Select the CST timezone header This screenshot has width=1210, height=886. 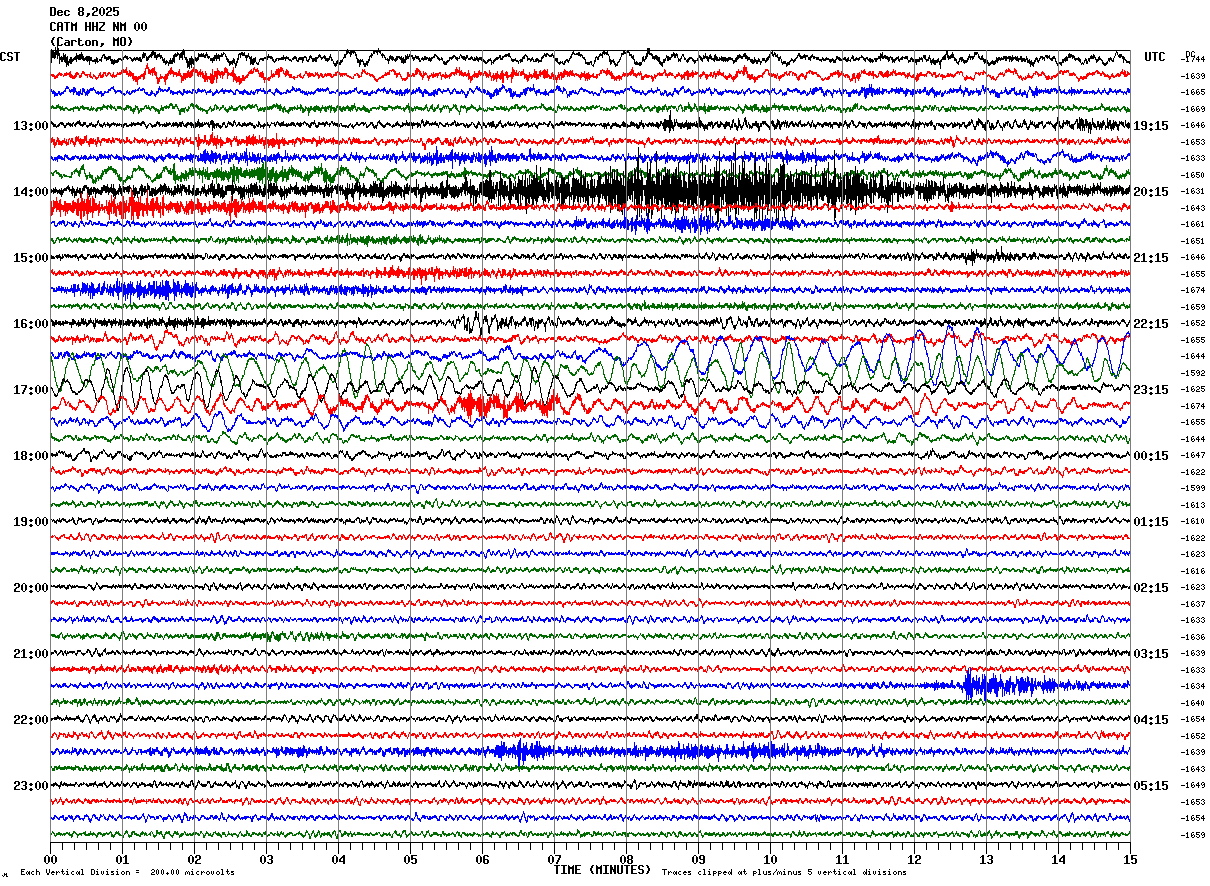[10, 57]
